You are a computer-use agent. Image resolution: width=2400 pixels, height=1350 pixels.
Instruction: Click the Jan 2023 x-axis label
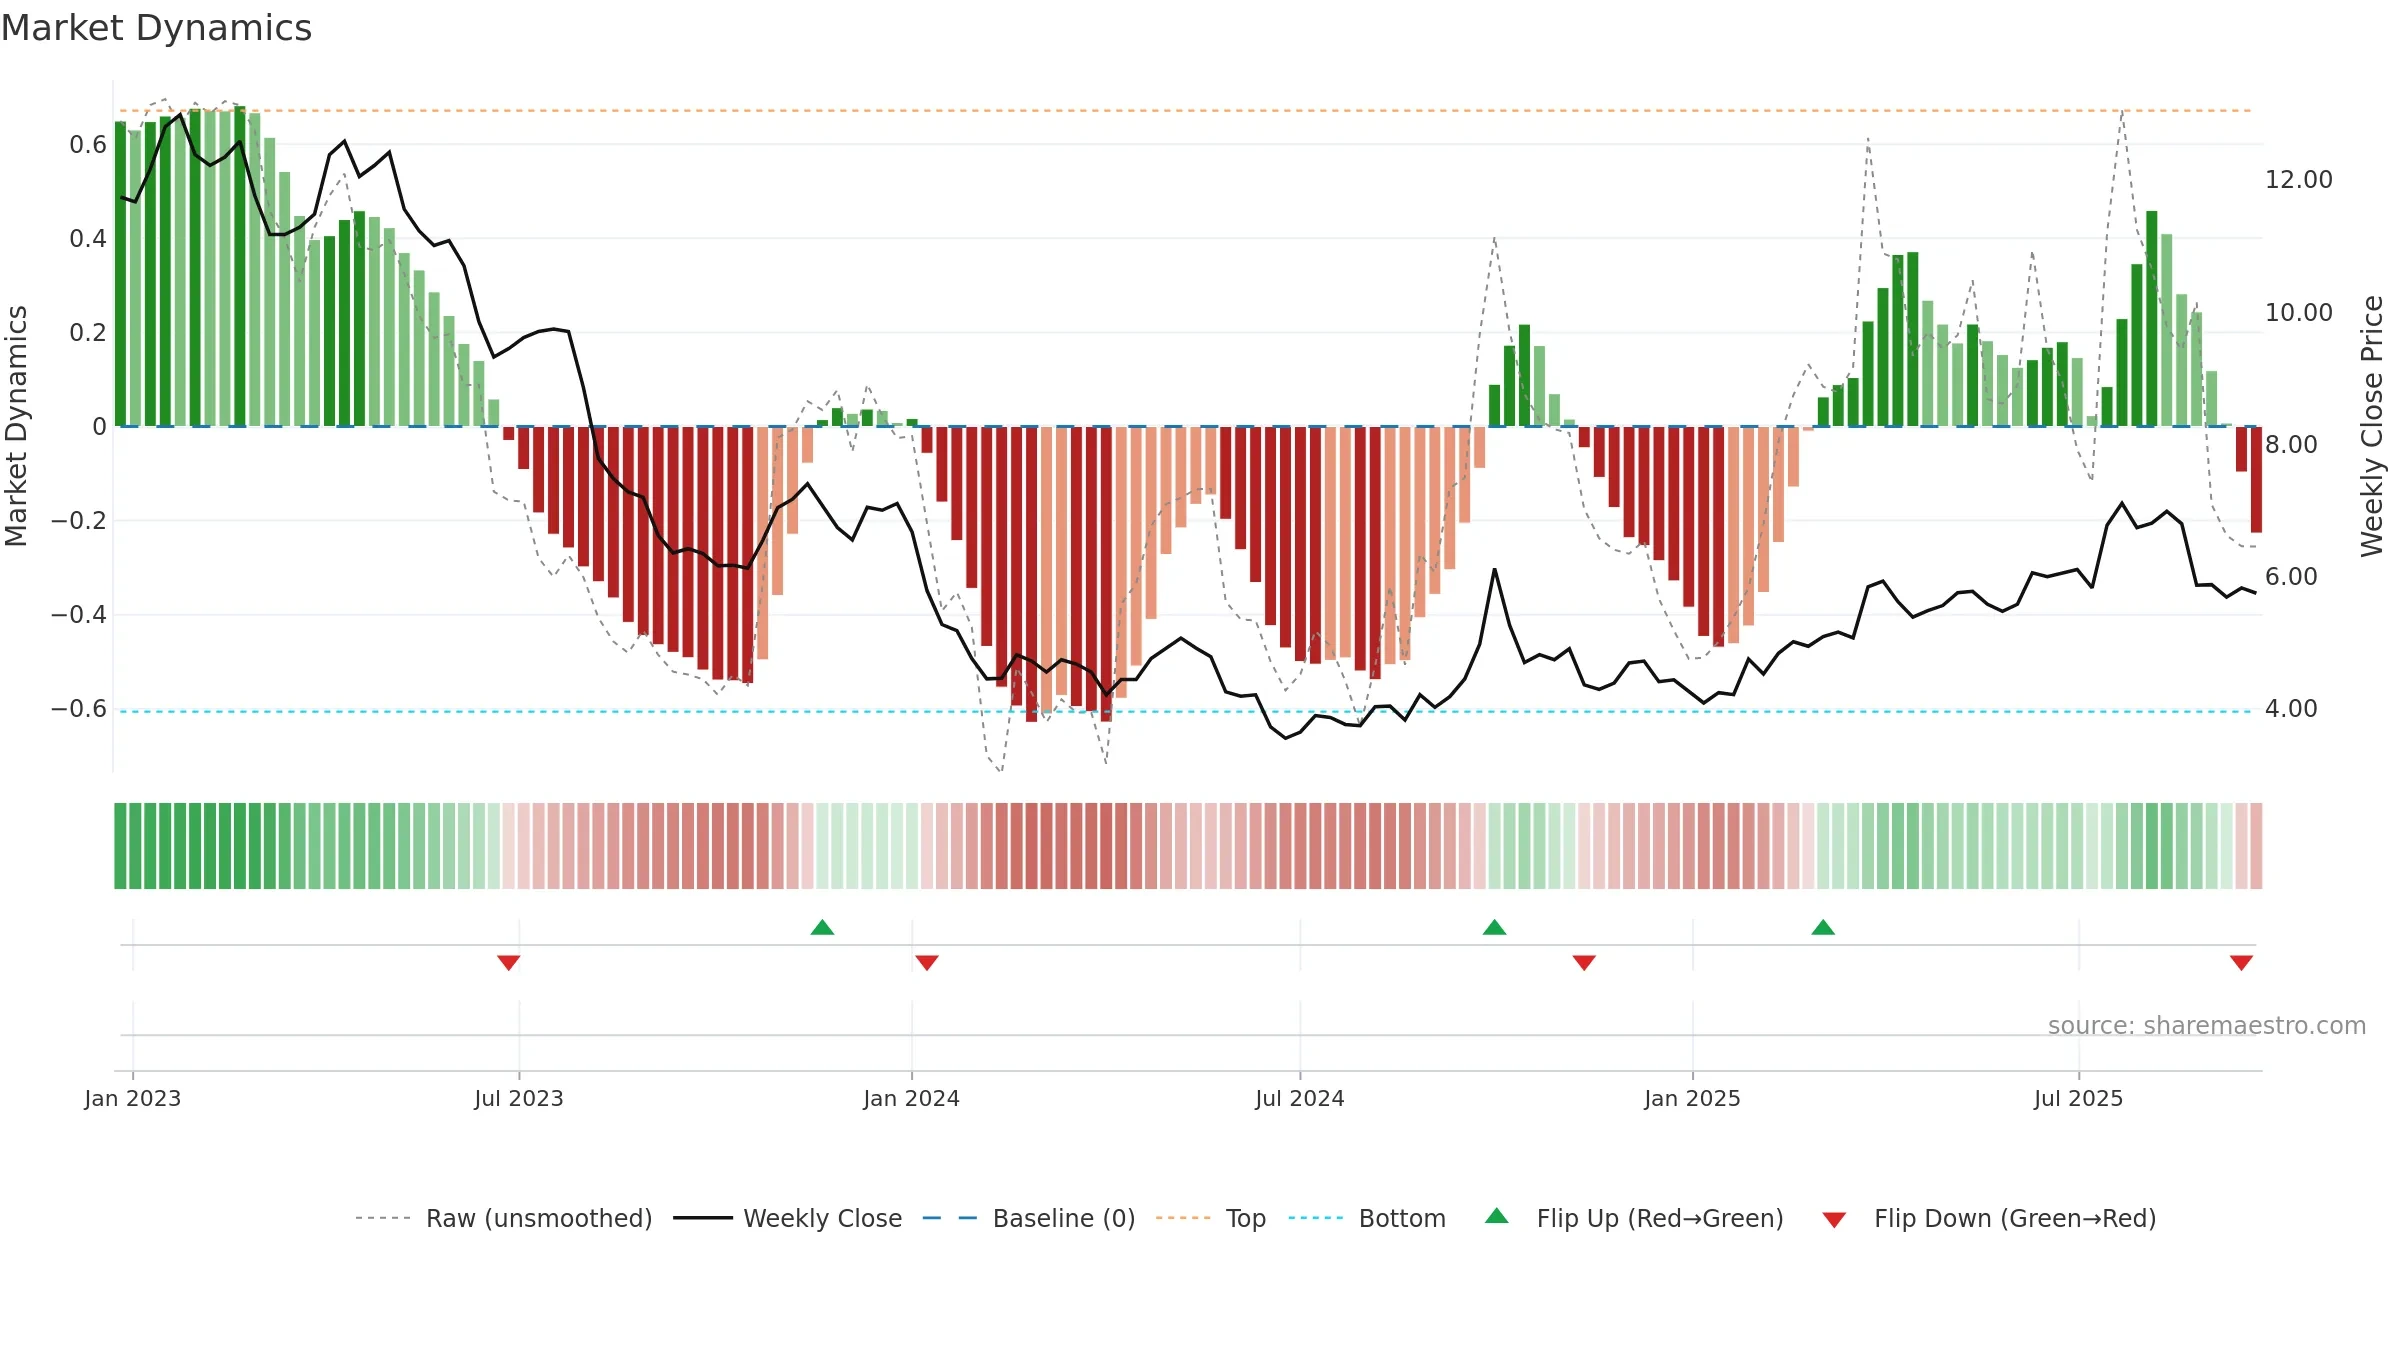coord(133,1098)
